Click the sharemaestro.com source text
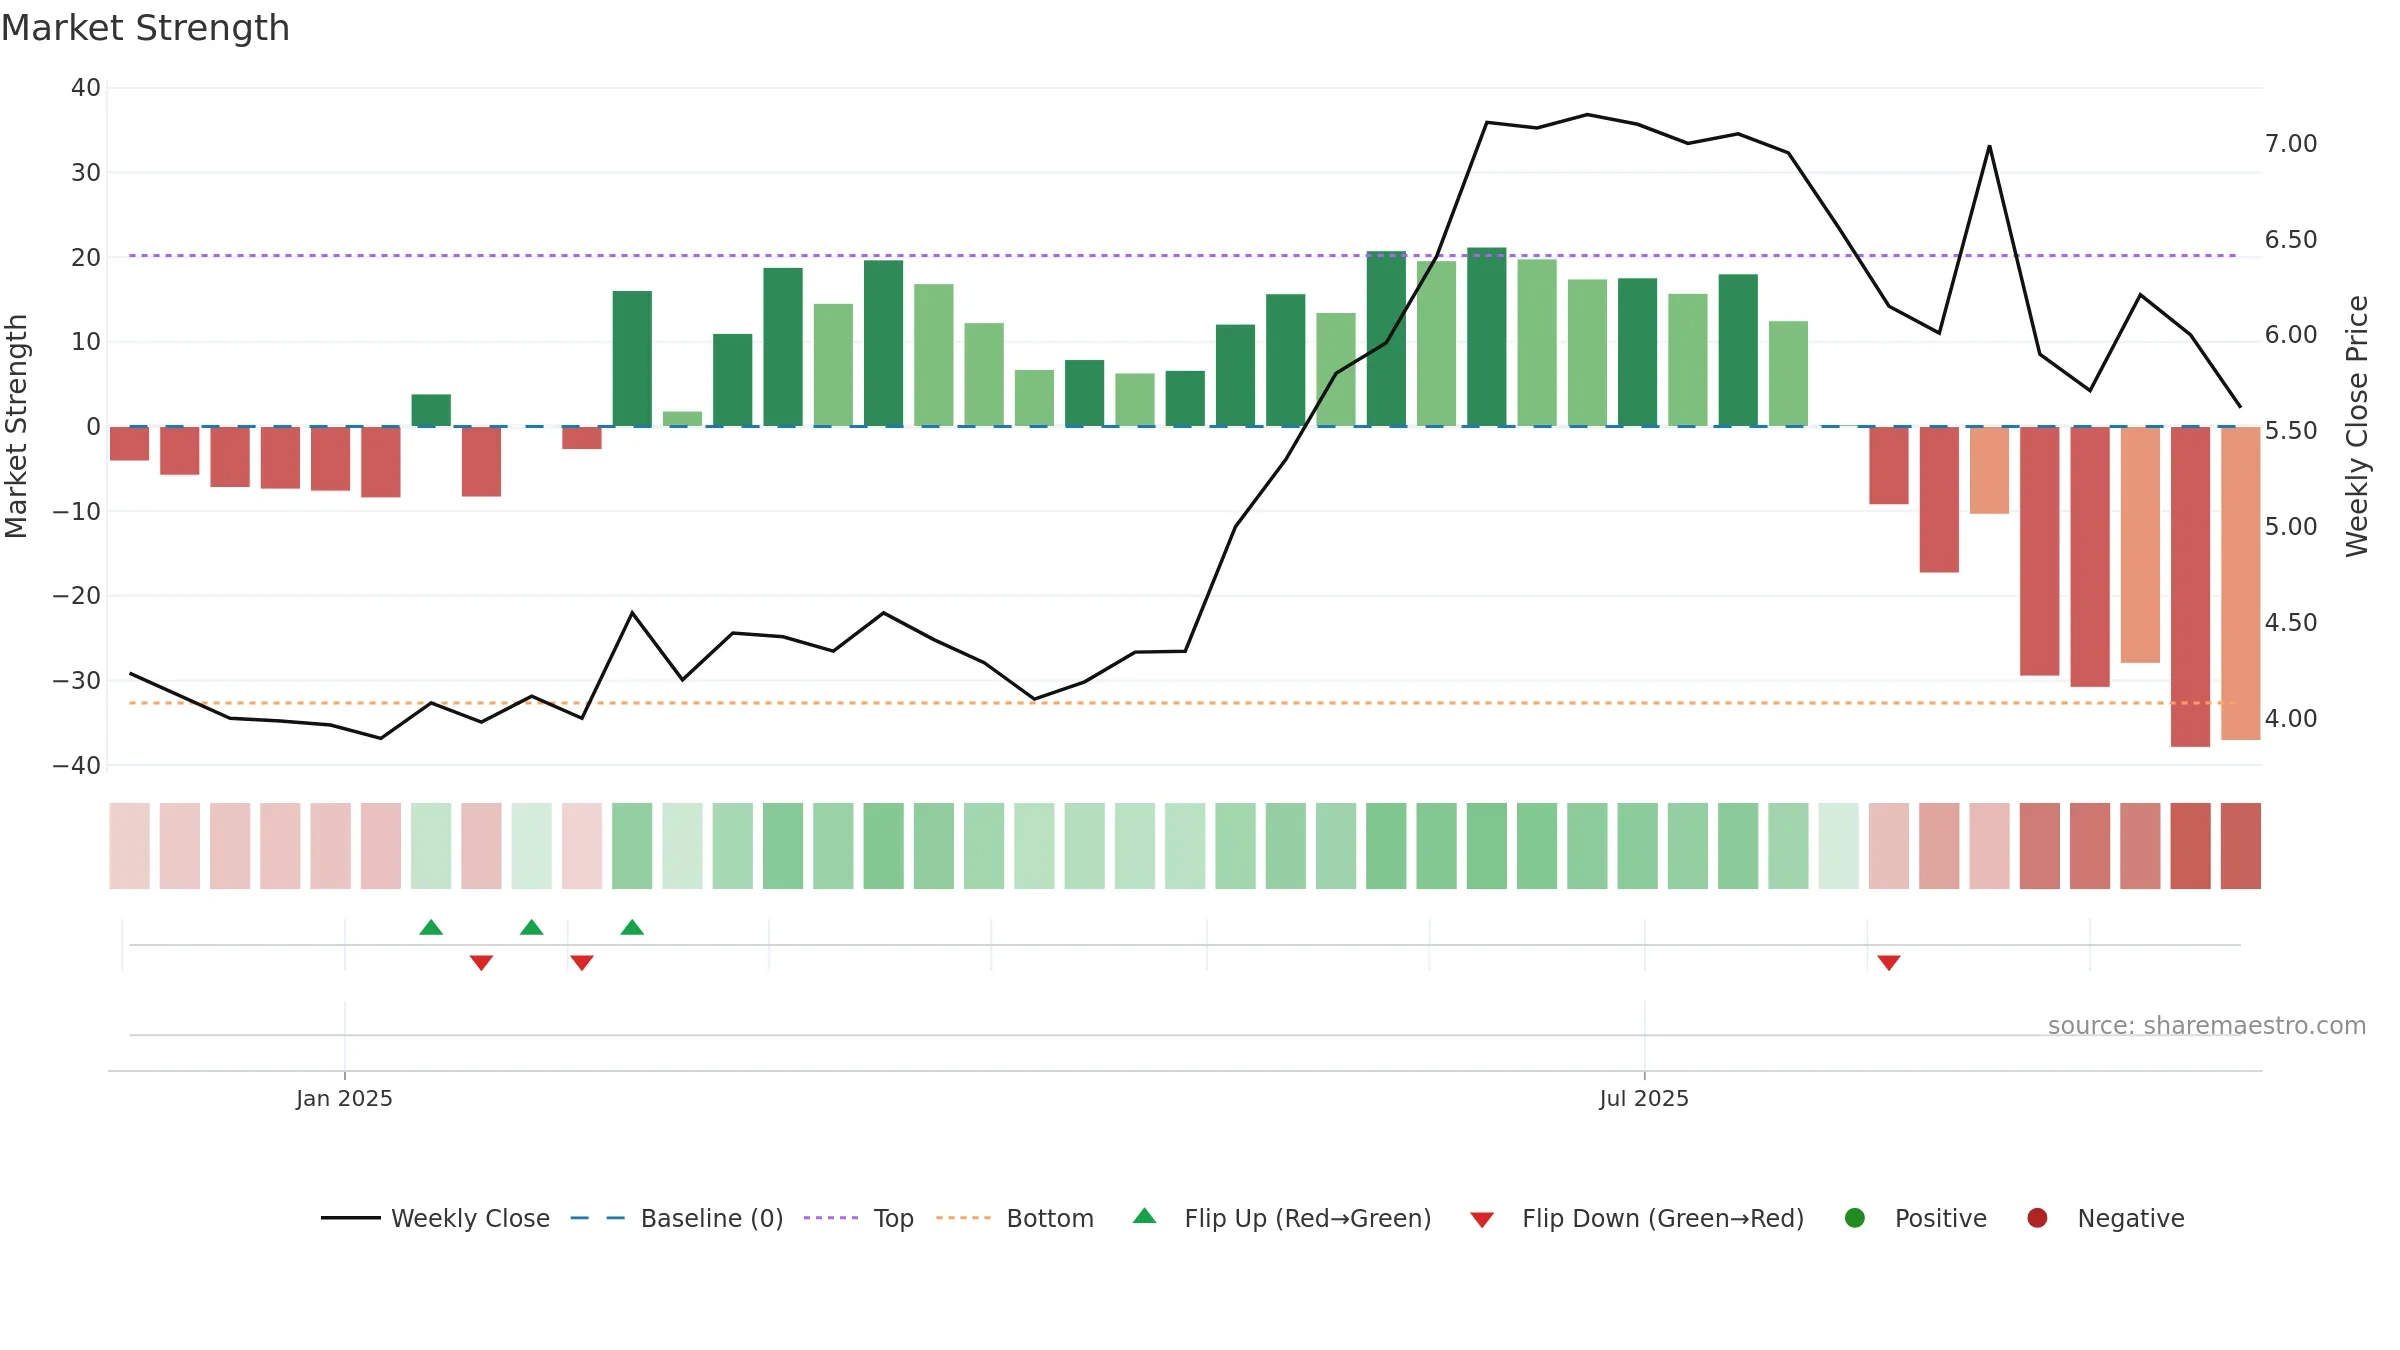The width and height of the screenshot is (2400, 1350). pos(2207,1025)
